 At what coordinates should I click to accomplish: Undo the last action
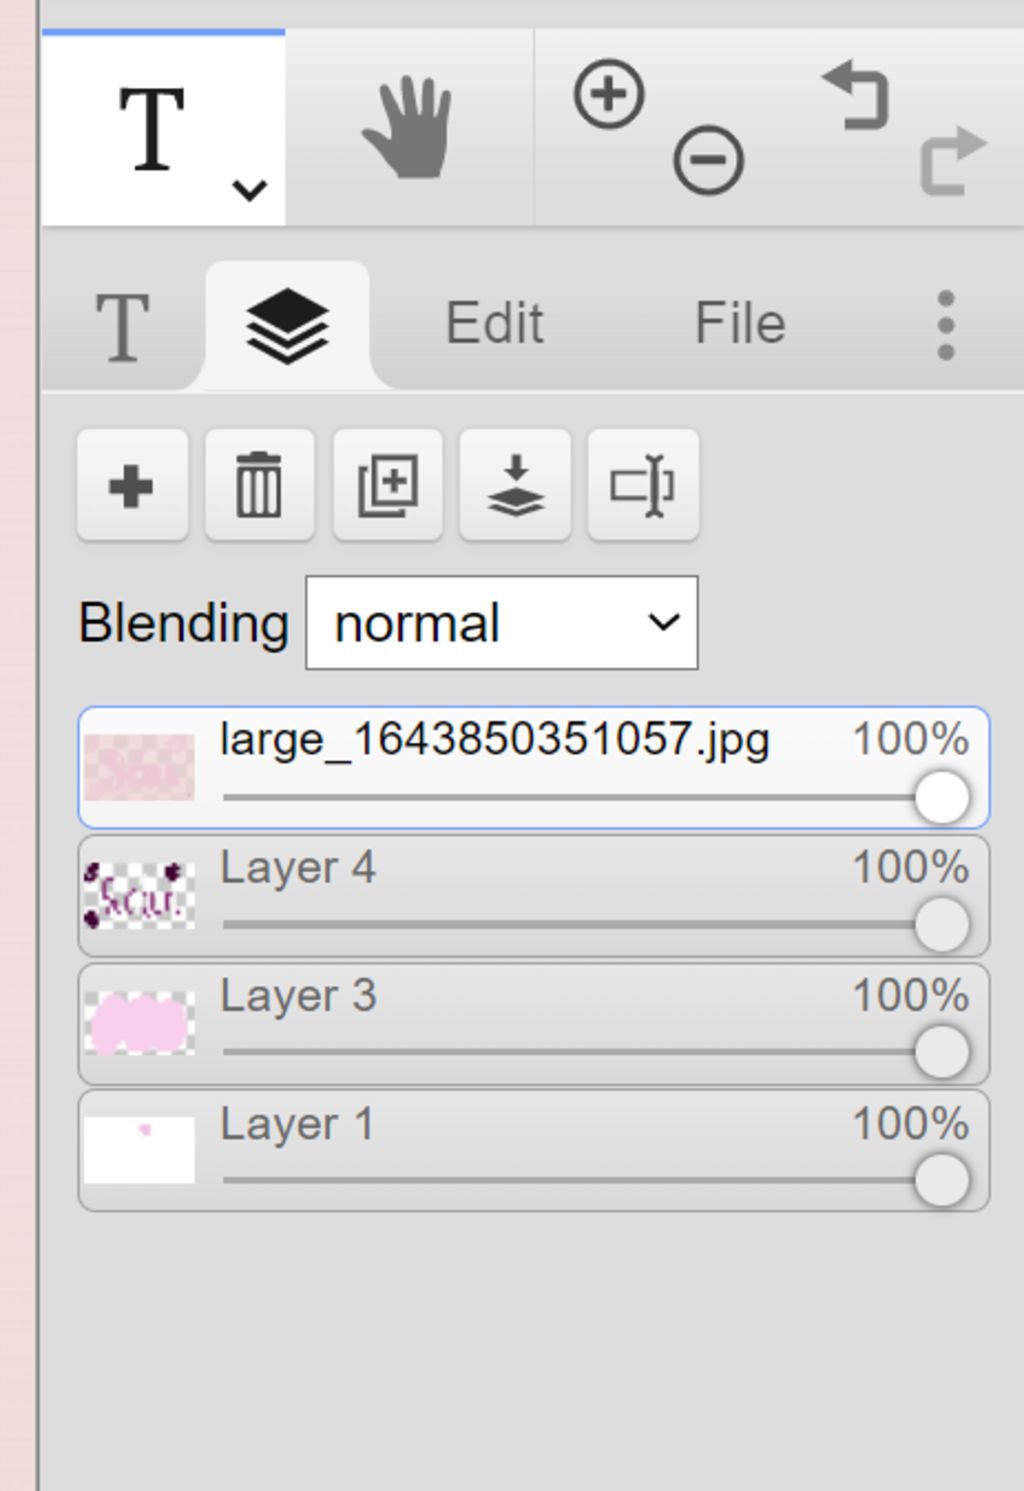tap(856, 96)
